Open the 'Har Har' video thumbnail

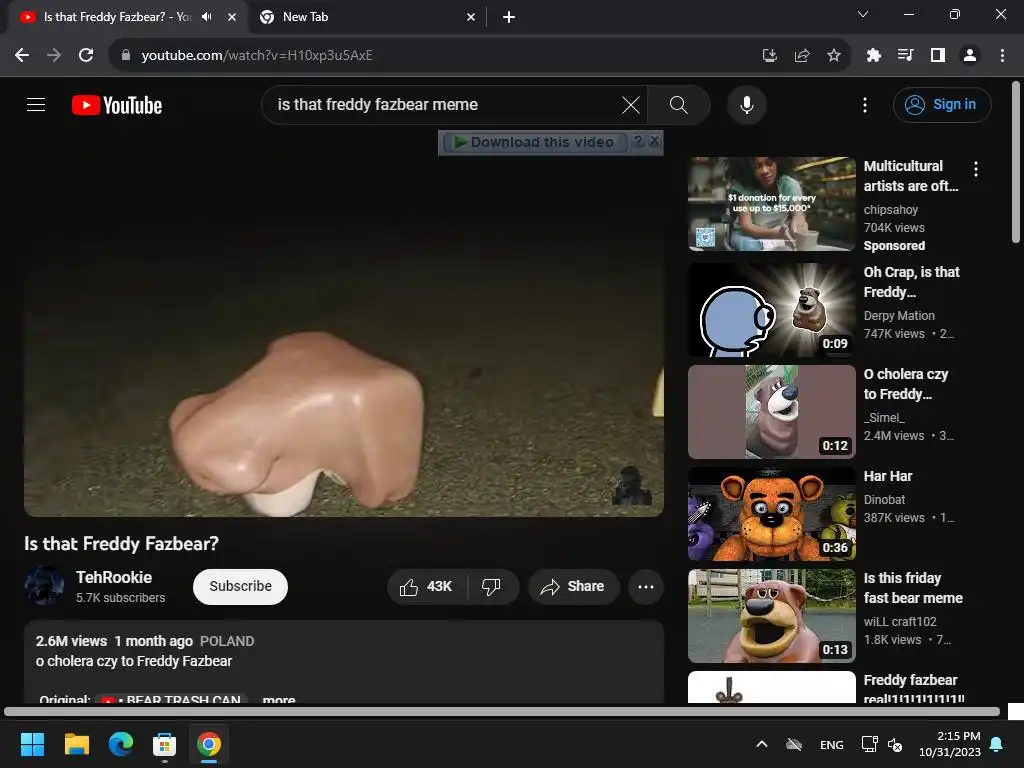[771, 514]
